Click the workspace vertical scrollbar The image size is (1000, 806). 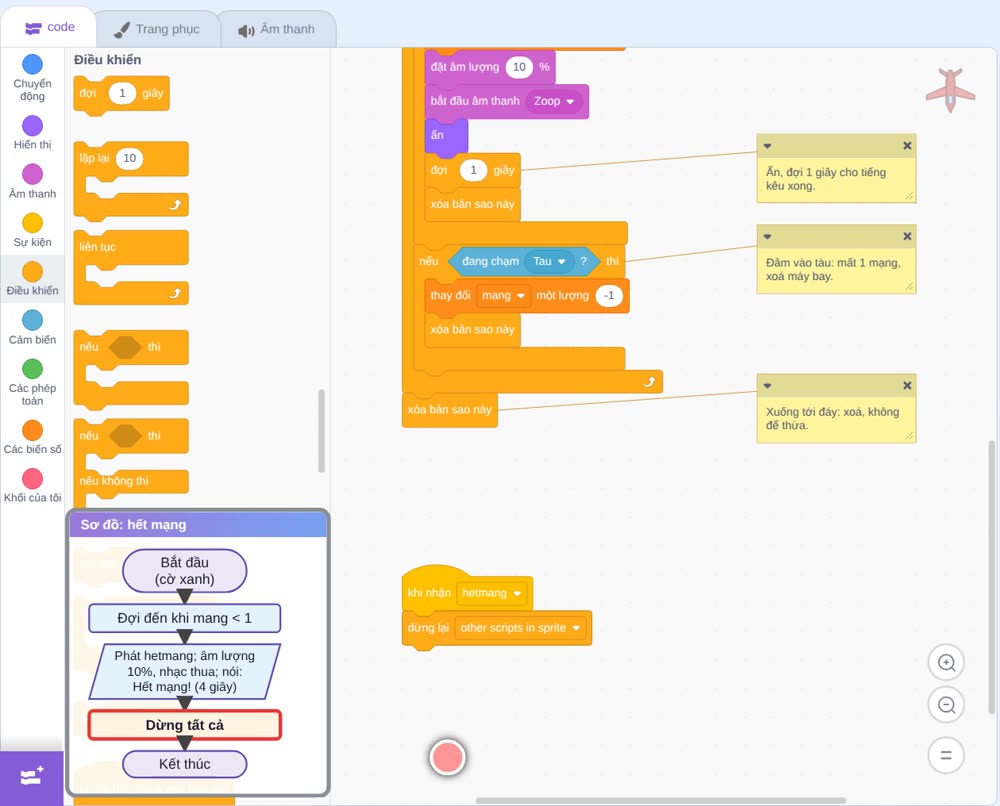tap(992, 575)
